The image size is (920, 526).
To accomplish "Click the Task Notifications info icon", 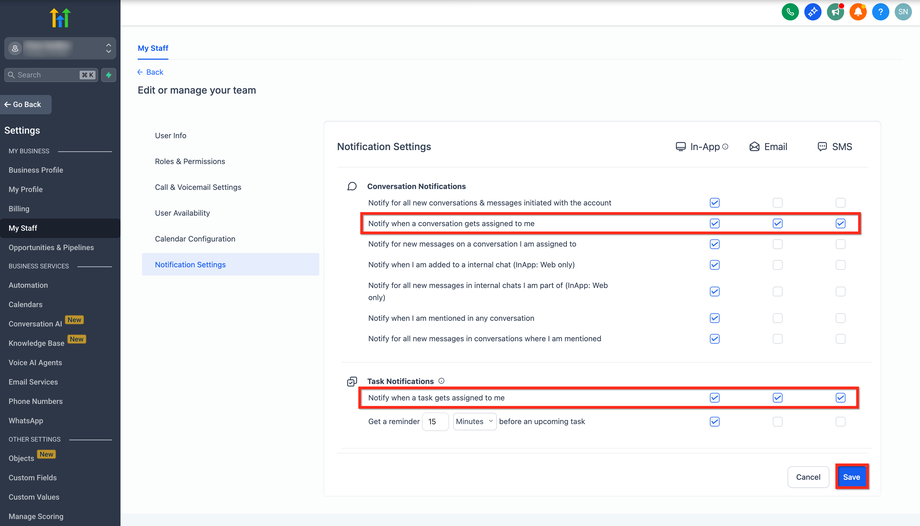I will point(441,381).
